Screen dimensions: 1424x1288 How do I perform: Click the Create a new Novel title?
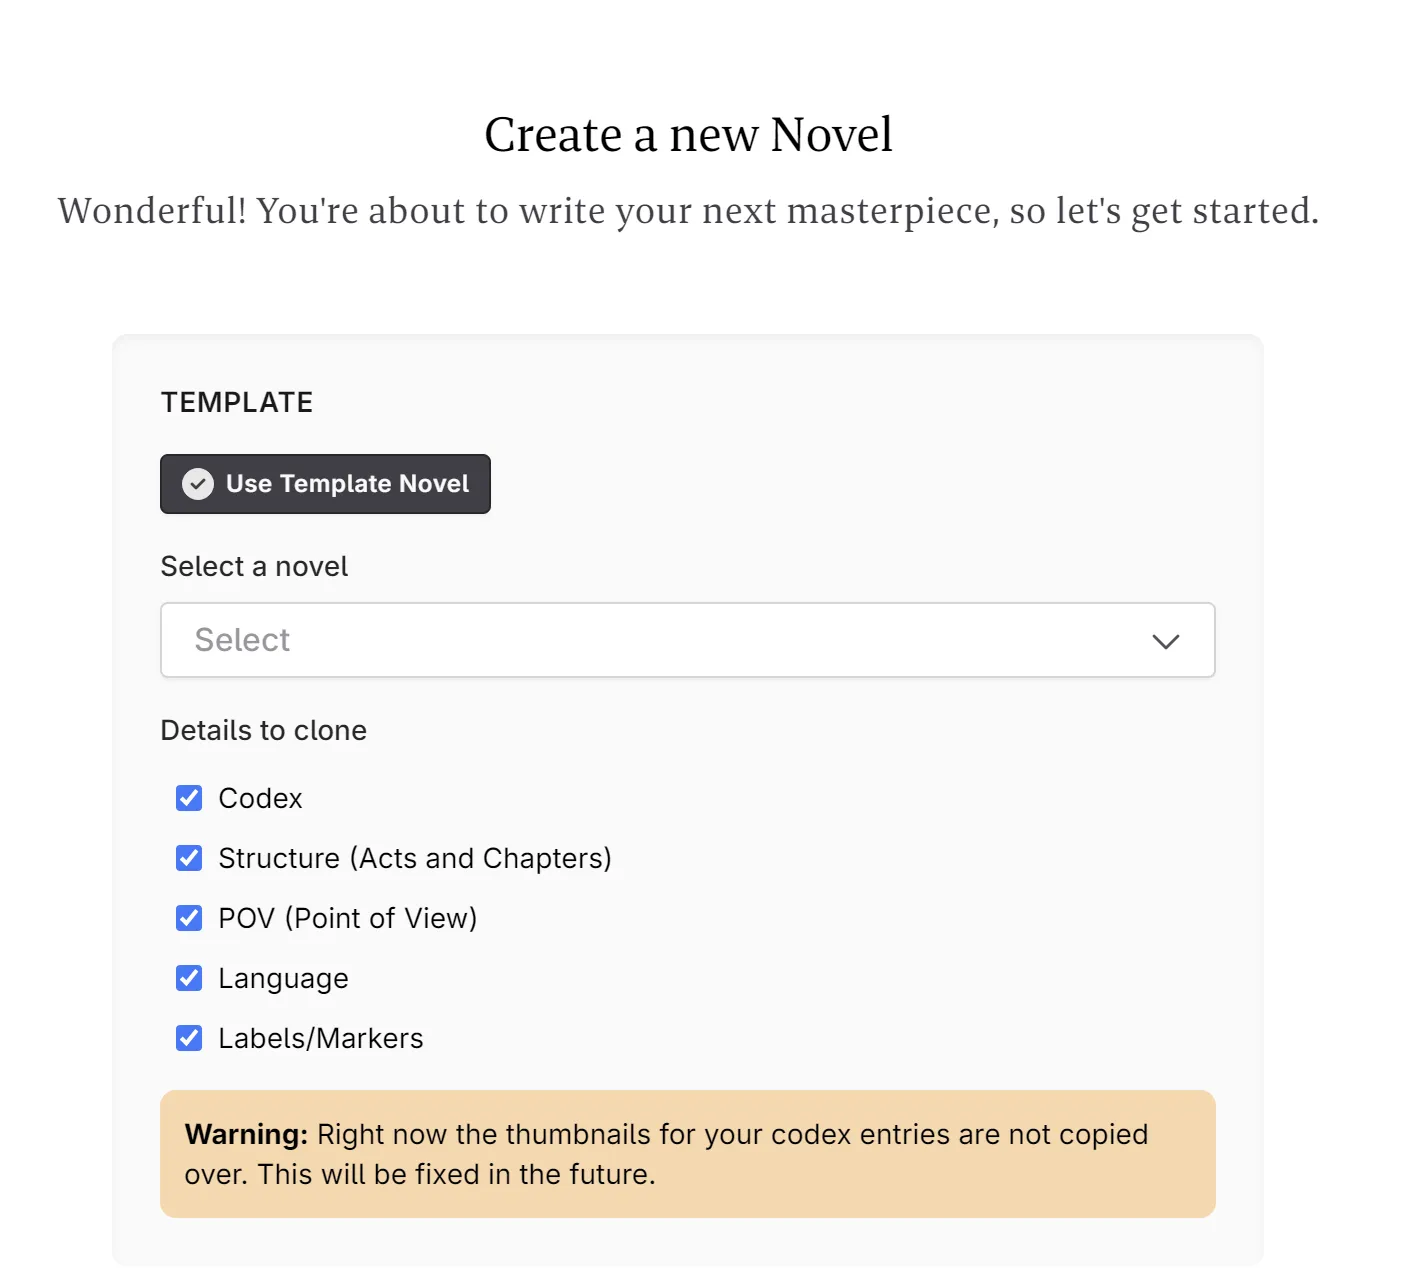688,133
